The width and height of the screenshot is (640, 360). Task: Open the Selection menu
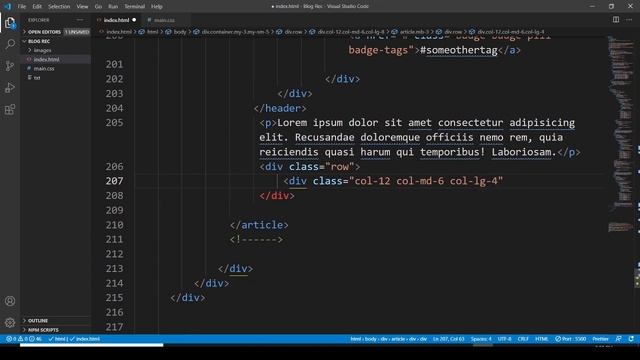[x=59, y=7]
